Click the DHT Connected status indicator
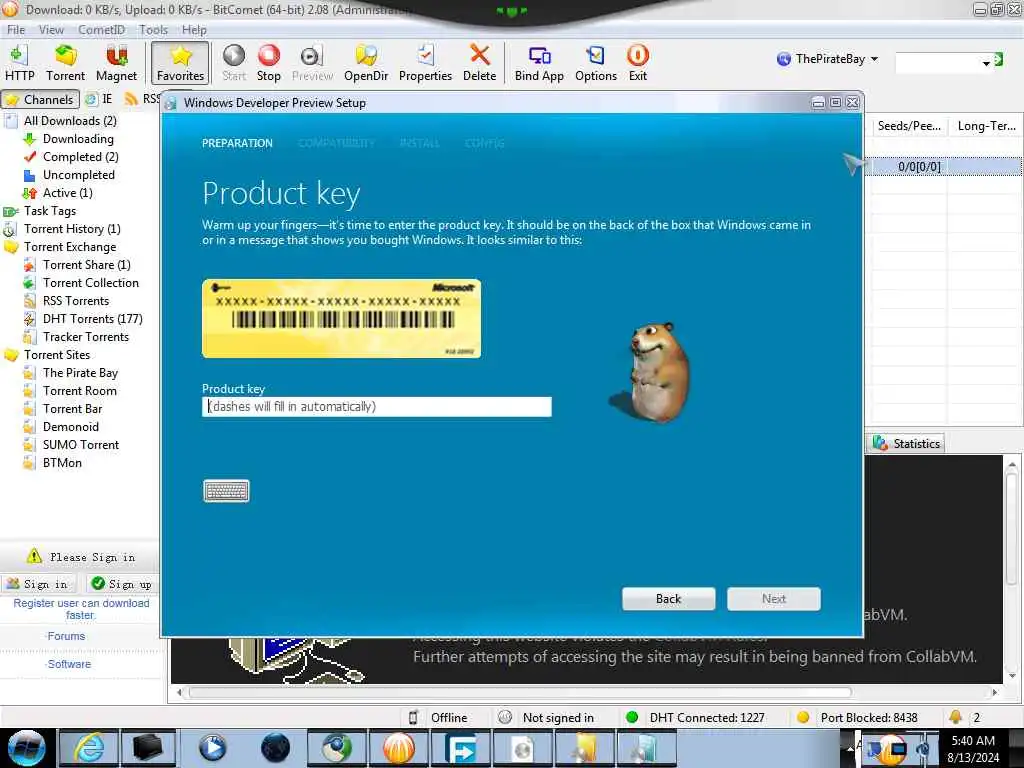 (x=695, y=718)
